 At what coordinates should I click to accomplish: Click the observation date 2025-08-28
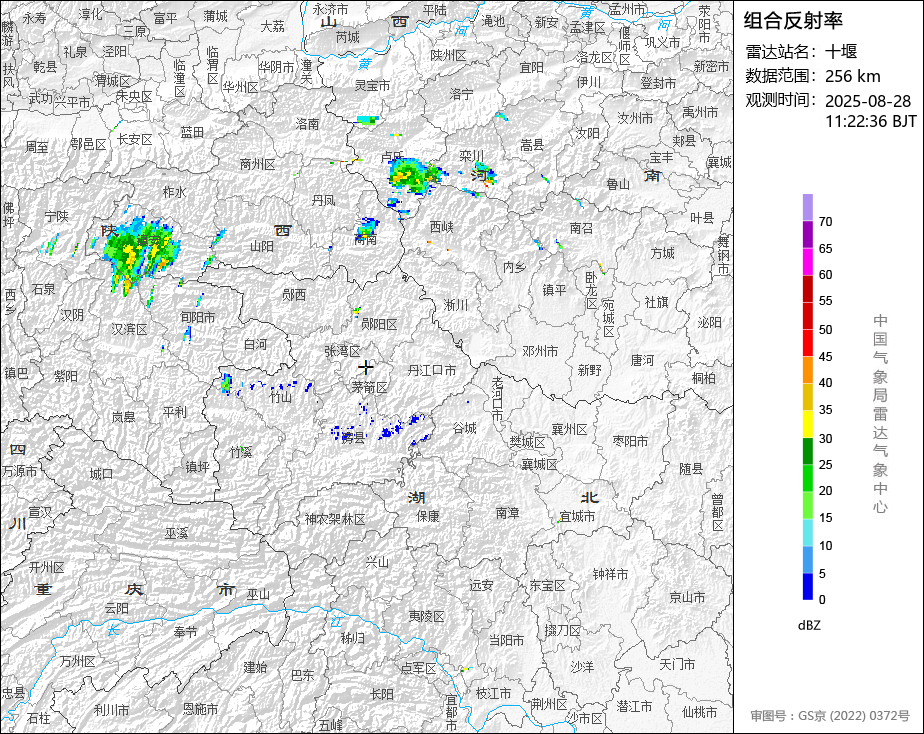[867, 101]
